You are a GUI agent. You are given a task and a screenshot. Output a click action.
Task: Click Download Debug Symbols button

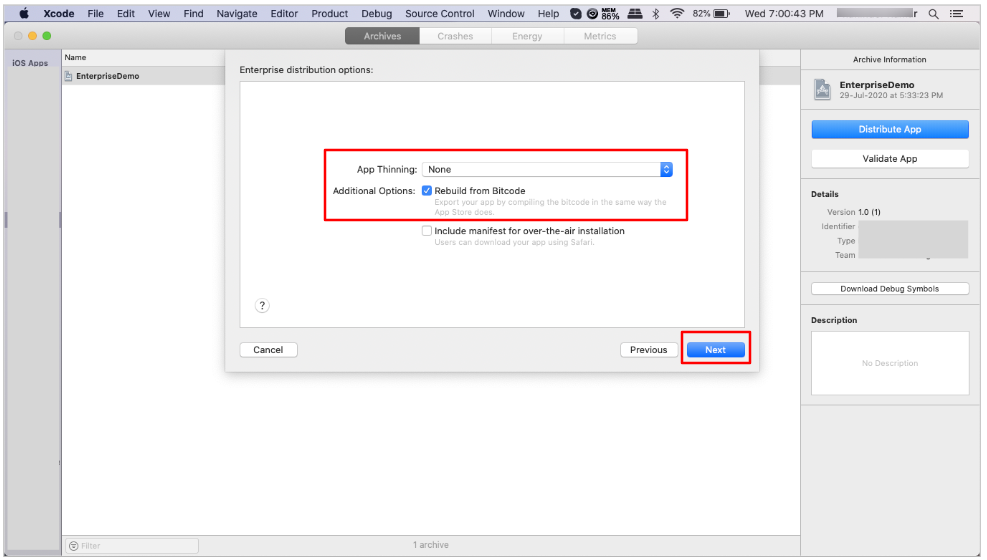tap(889, 289)
